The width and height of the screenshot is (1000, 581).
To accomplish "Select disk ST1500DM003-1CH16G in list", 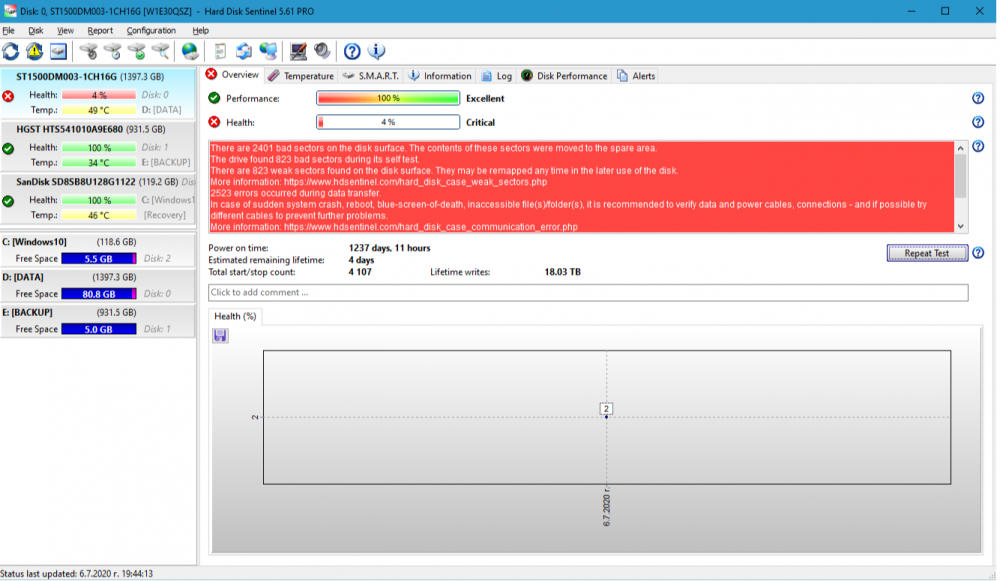I will point(98,94).
